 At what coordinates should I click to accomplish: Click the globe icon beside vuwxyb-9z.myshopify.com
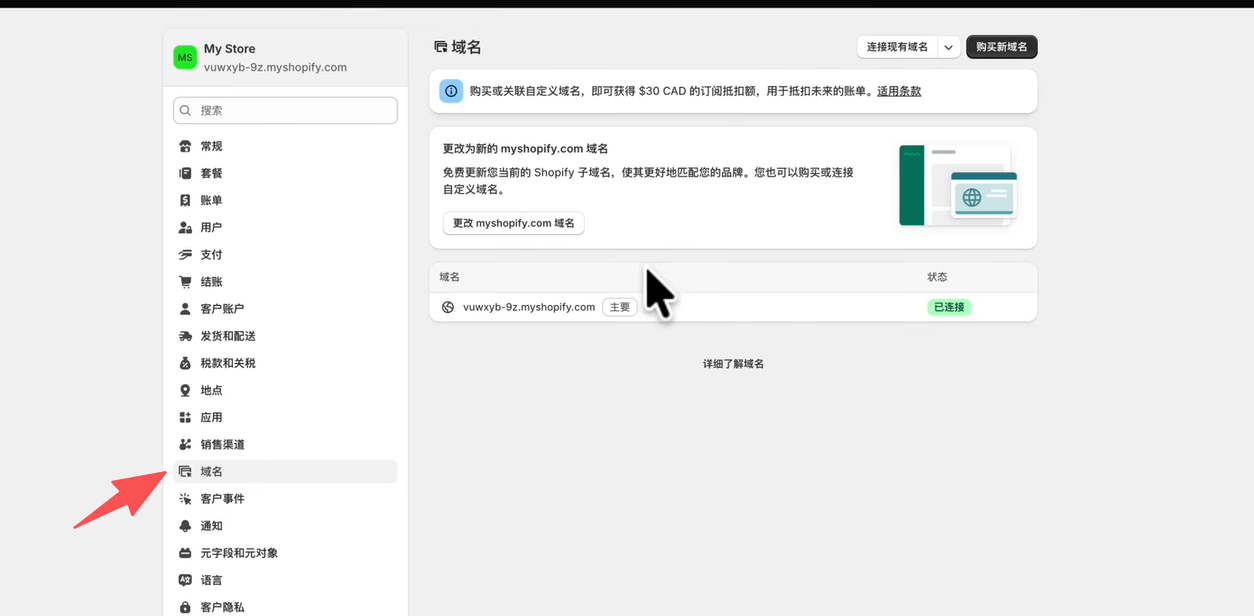coord(448,307)
